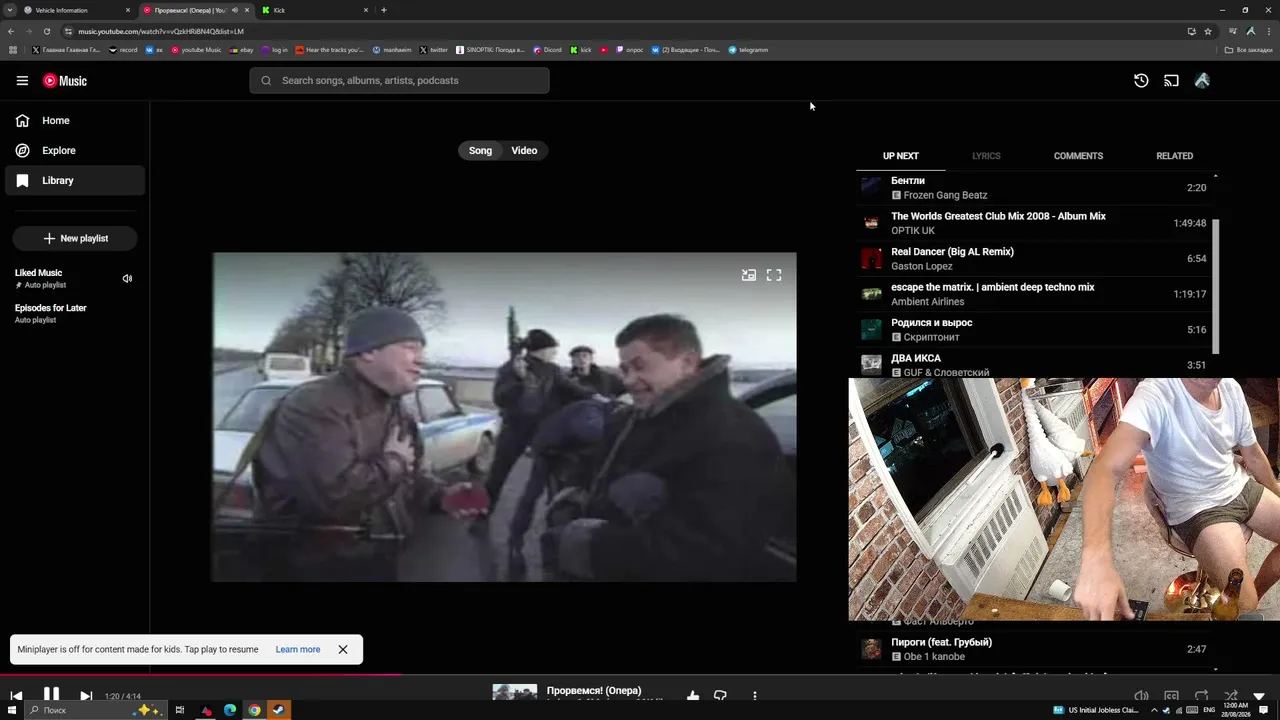Skip to the previous track
The width and height of the screenshot is (1280, 720).
16,696
